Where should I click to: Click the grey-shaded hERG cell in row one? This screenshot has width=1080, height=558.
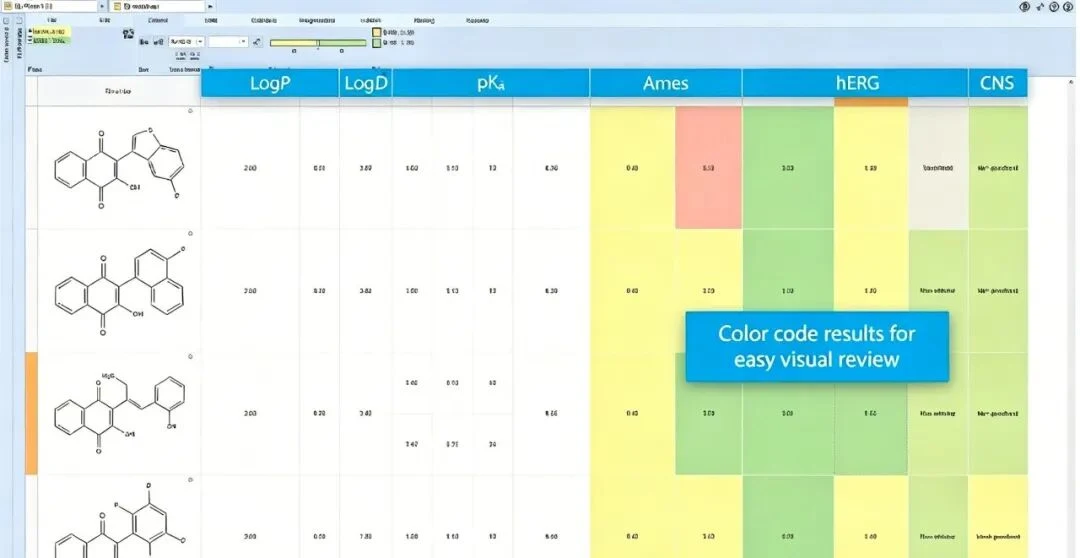(x=938, y=167)
